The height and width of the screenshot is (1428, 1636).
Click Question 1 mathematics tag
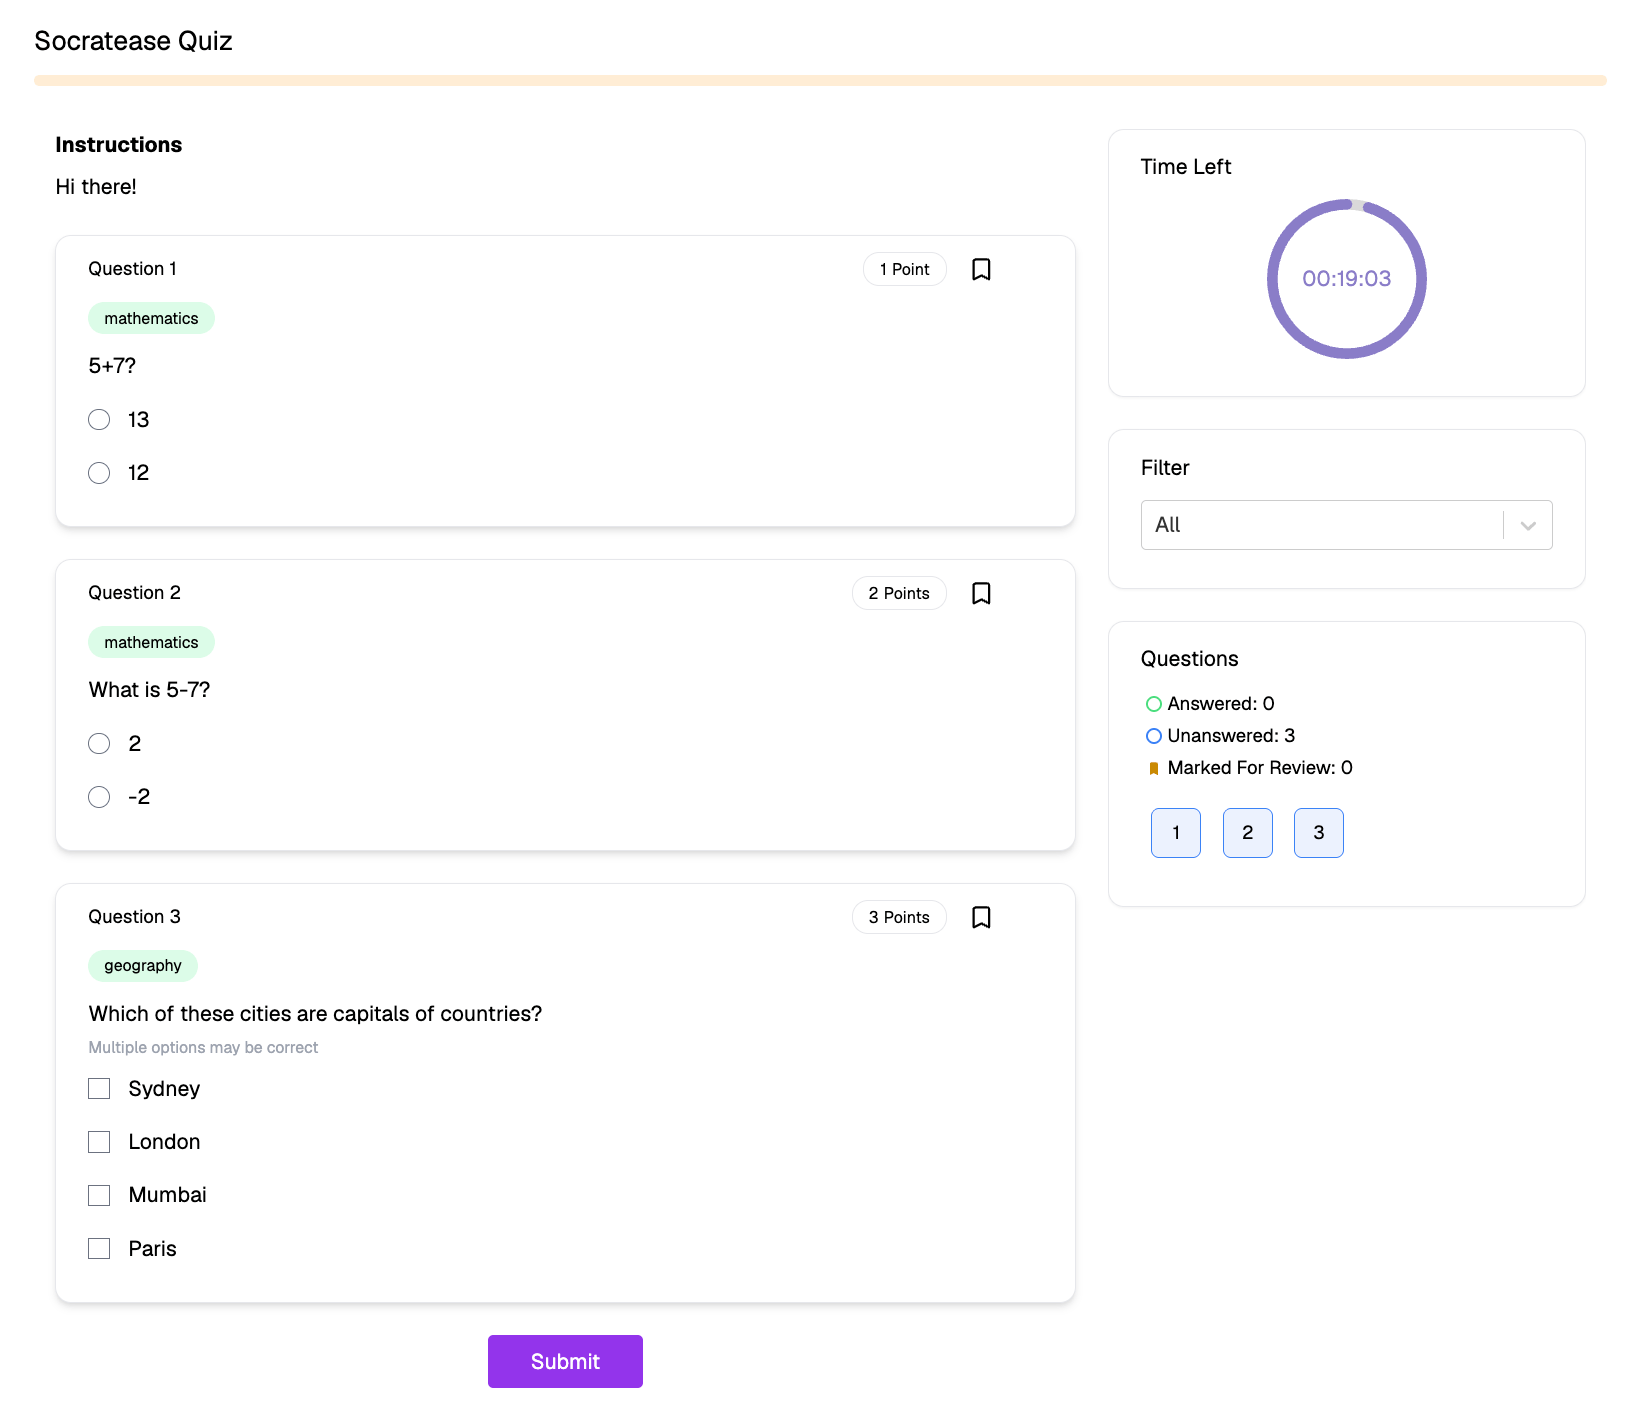pos(151,318)
